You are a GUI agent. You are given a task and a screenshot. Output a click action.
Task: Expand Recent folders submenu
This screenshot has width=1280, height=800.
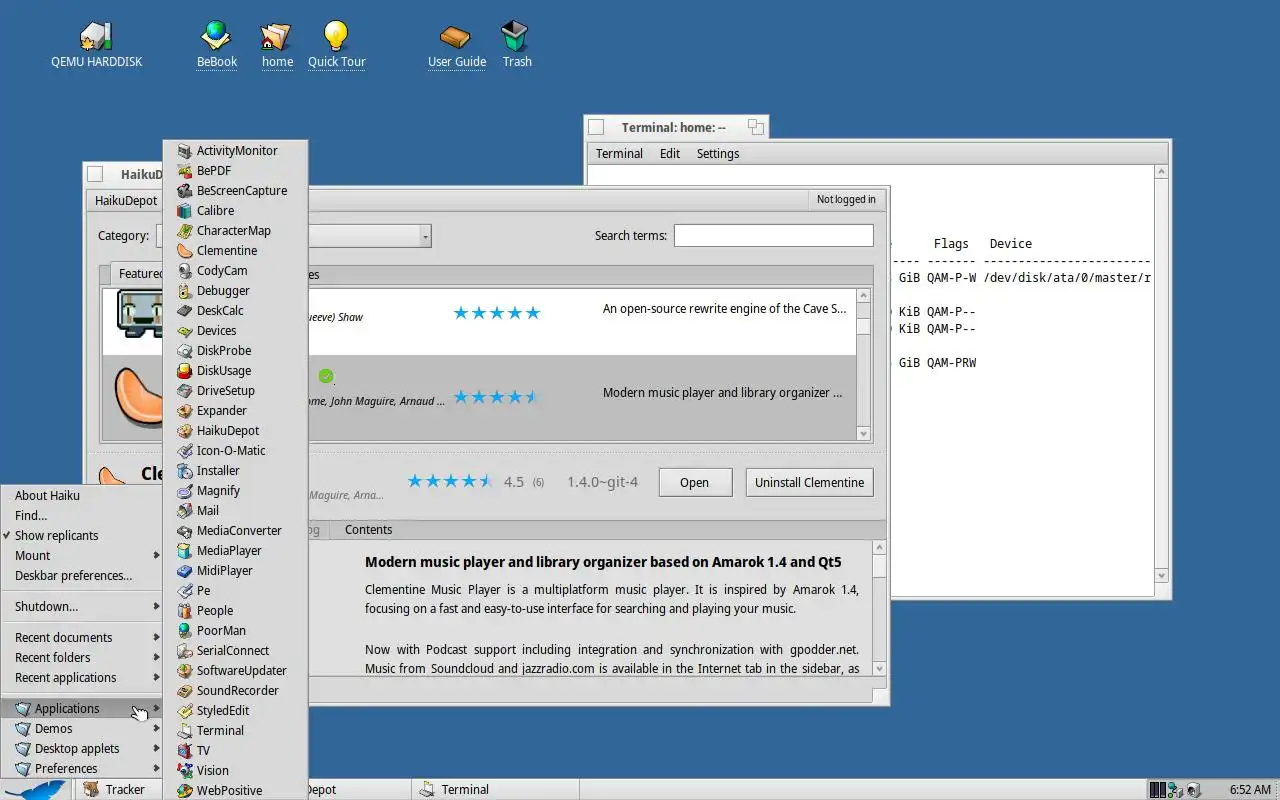coord(82,657)
